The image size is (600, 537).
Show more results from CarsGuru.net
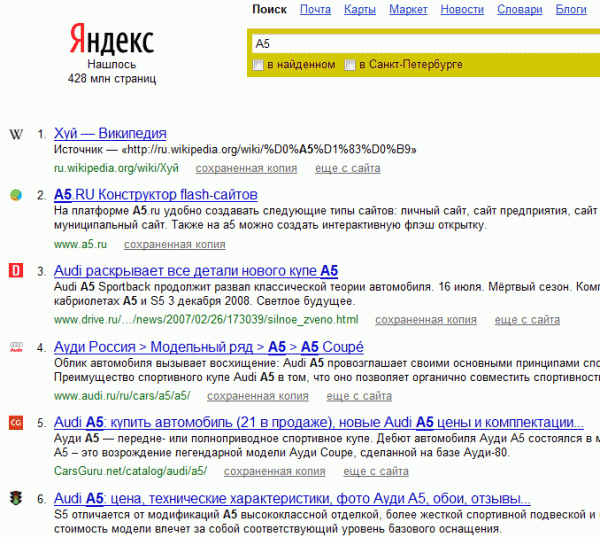[376, 471]
